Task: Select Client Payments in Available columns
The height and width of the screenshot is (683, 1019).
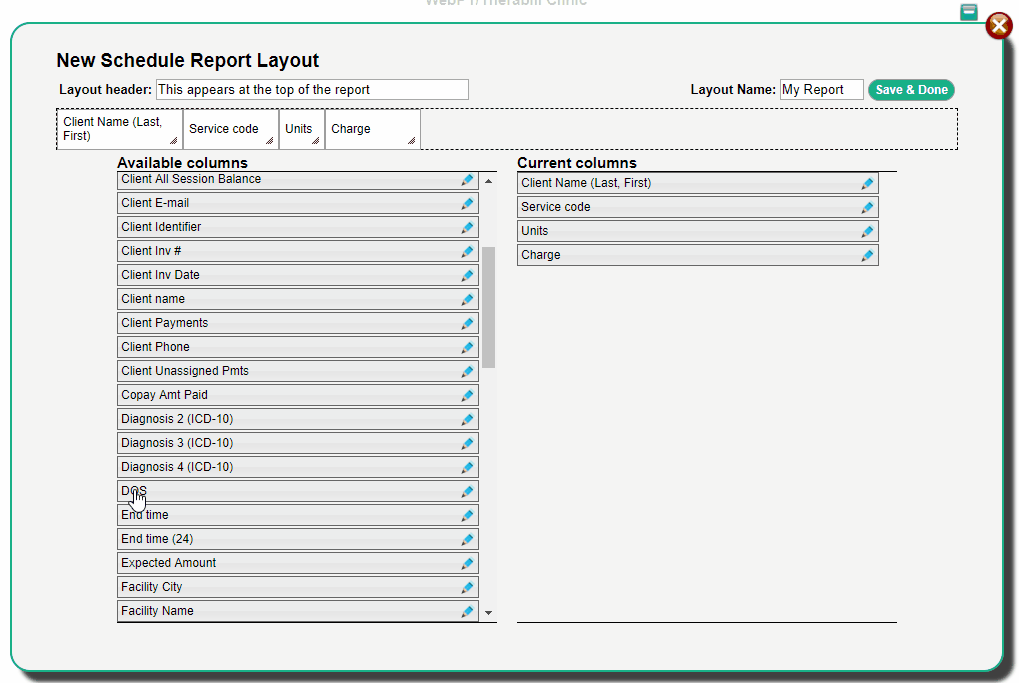Action: [x=298, y=323]
